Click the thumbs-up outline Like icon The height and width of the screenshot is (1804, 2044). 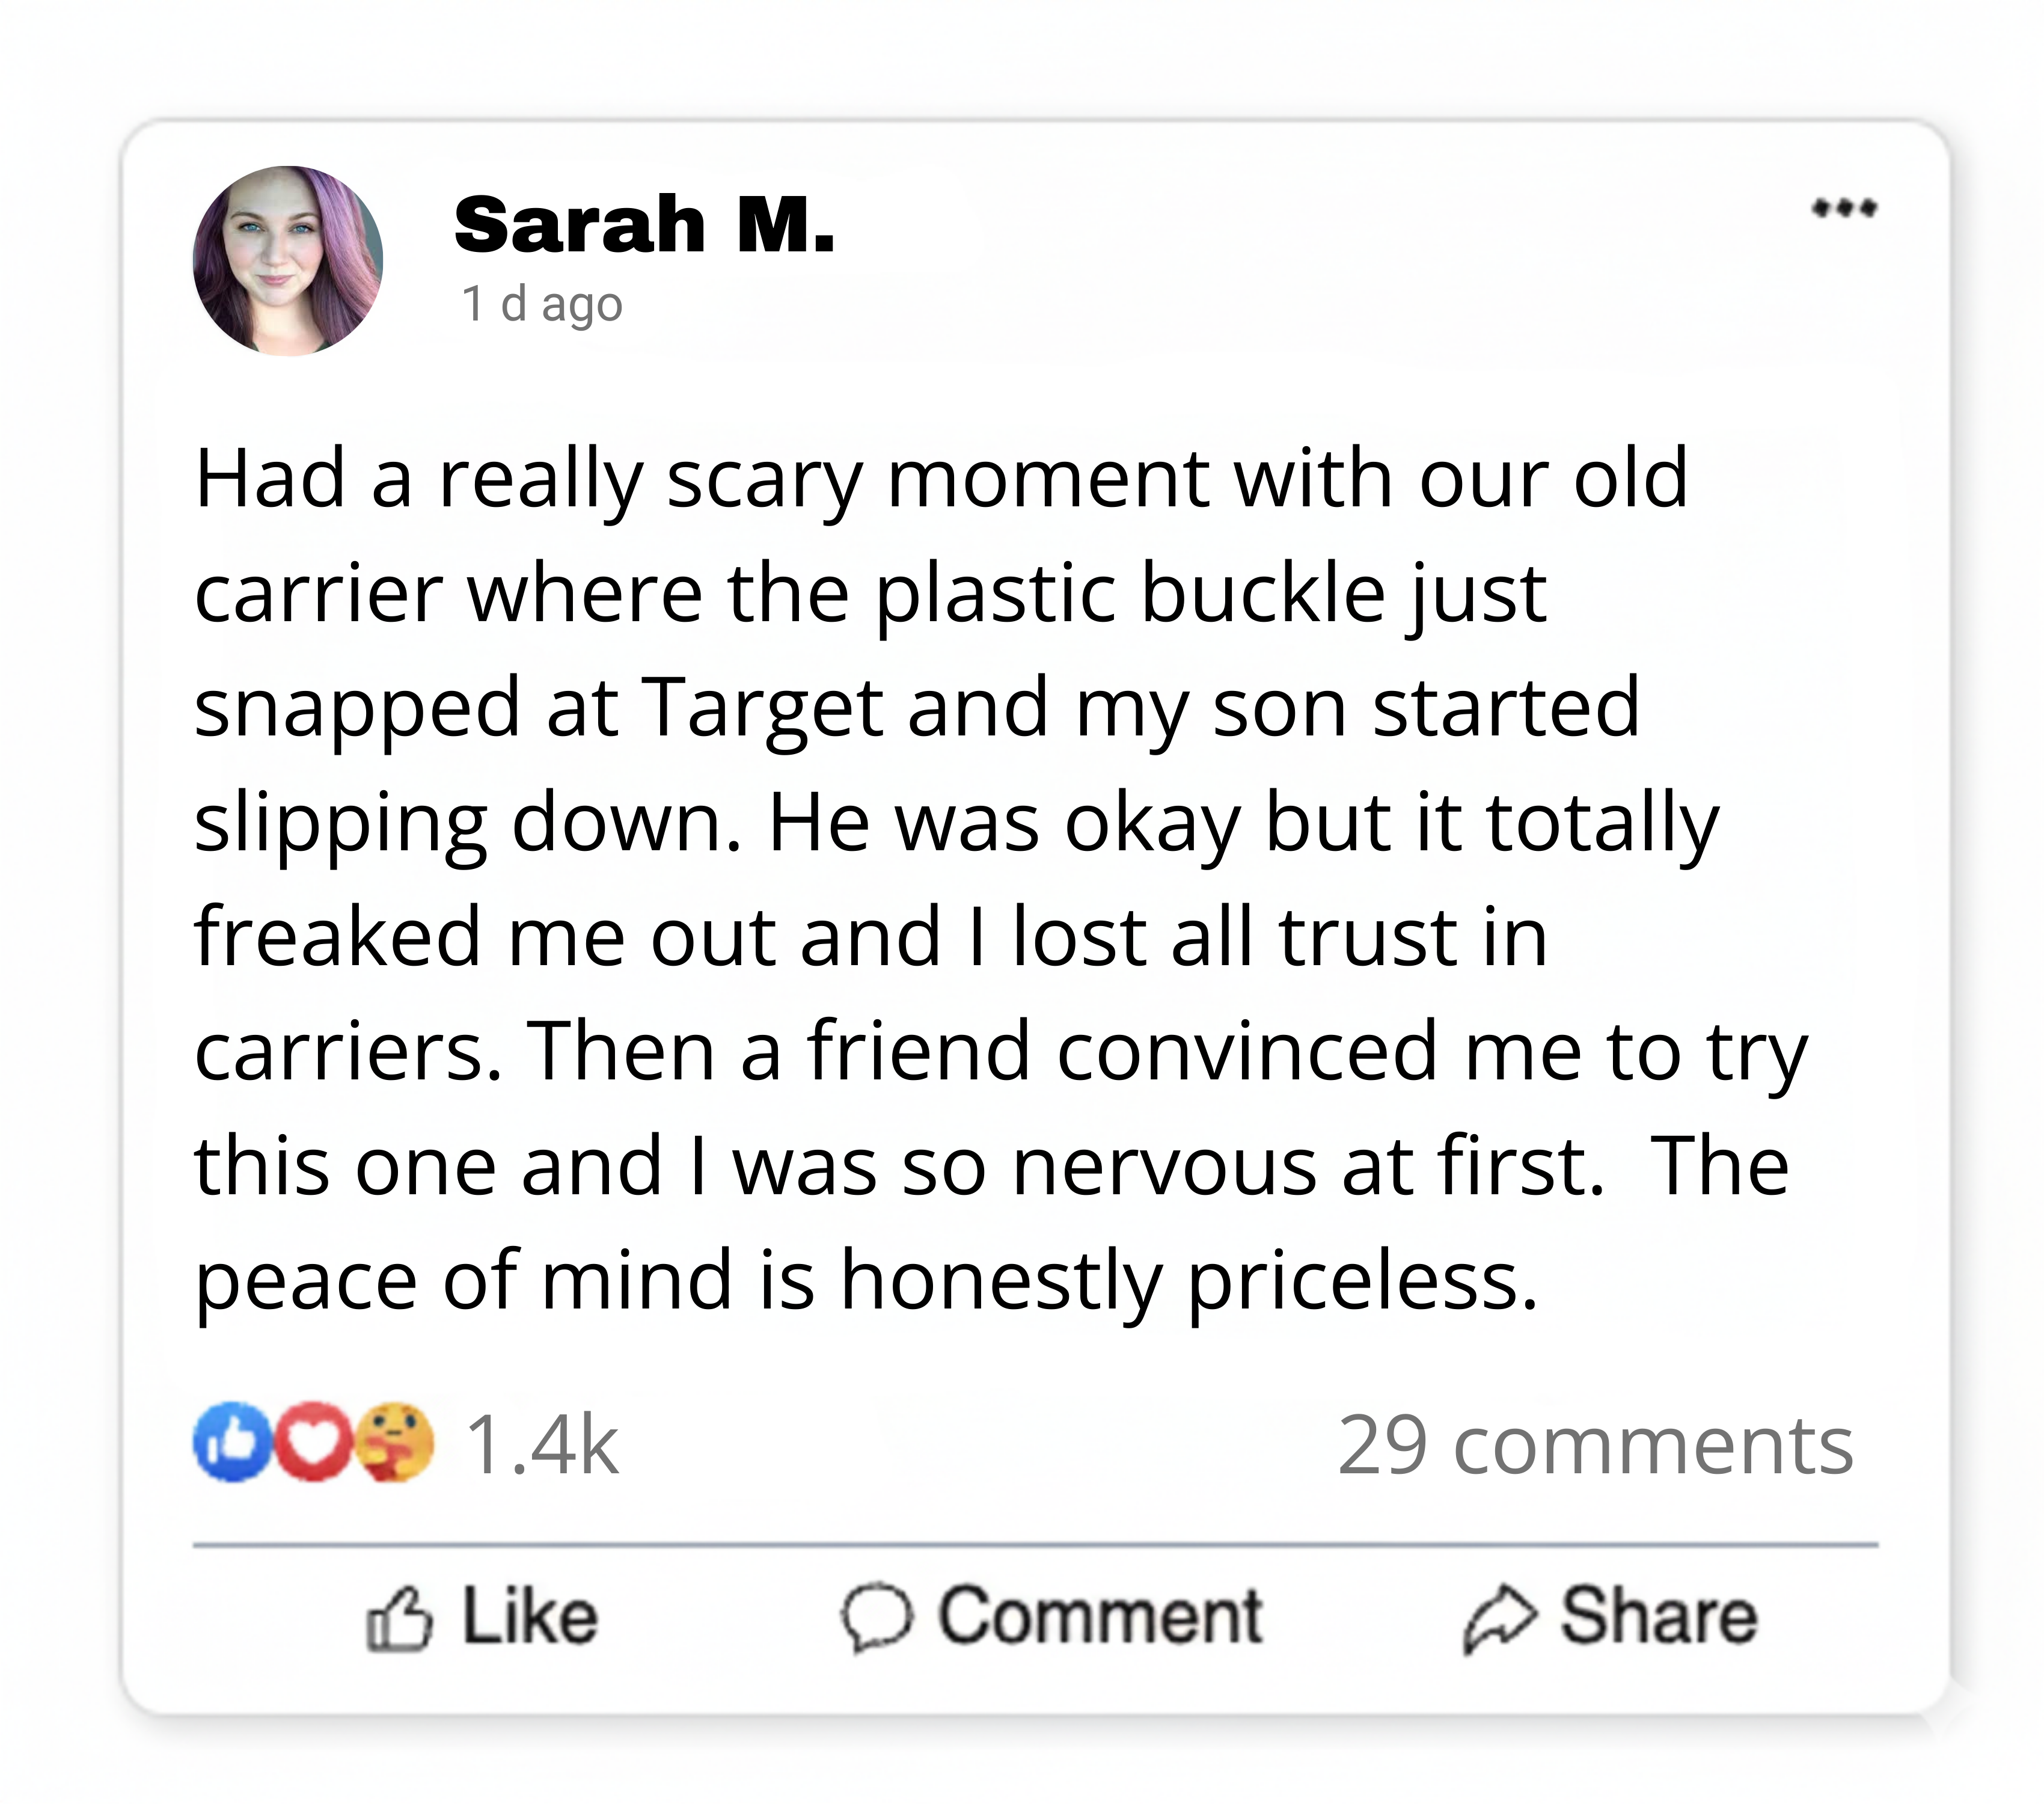399,1617
